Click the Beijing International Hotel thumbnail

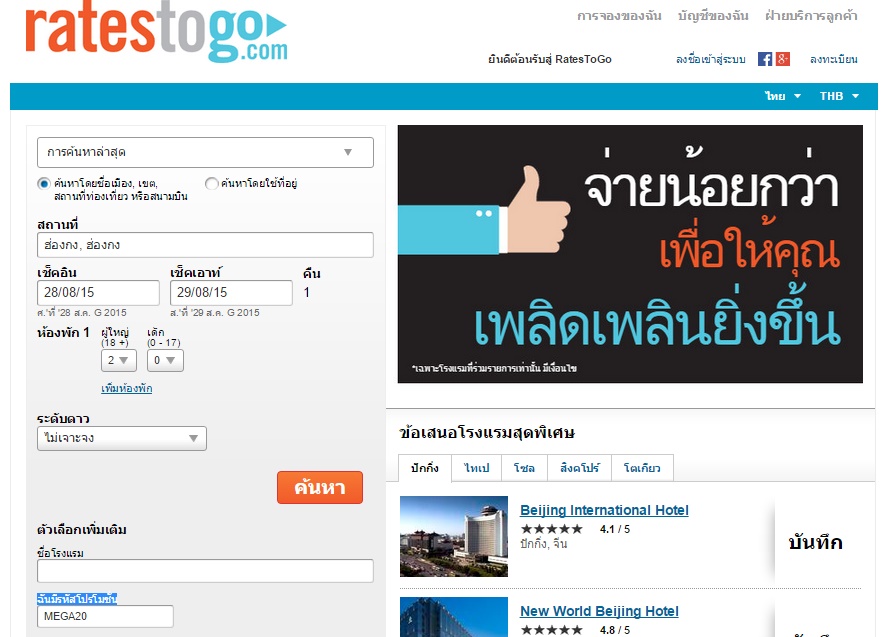[454, 537]
